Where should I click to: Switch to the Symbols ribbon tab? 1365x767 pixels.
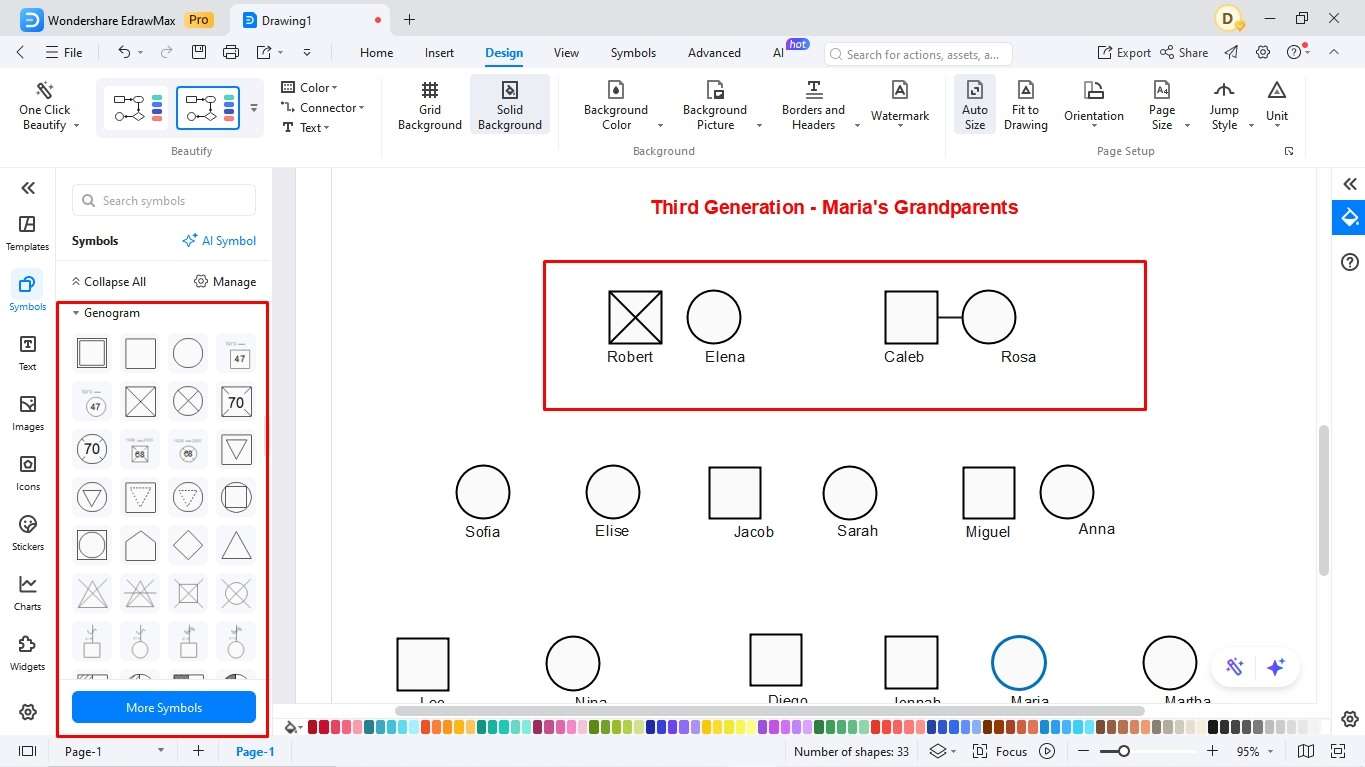coord(633,53)
